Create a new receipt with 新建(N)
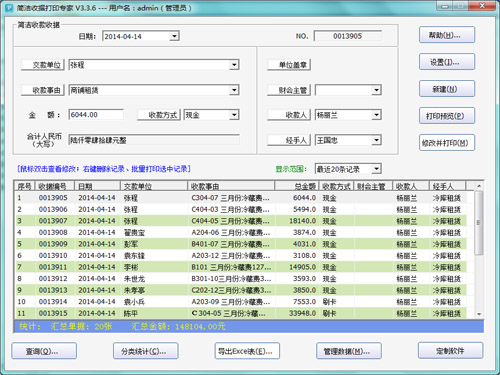Viewport: 500px width, 375px height. [x=447, y=89]
